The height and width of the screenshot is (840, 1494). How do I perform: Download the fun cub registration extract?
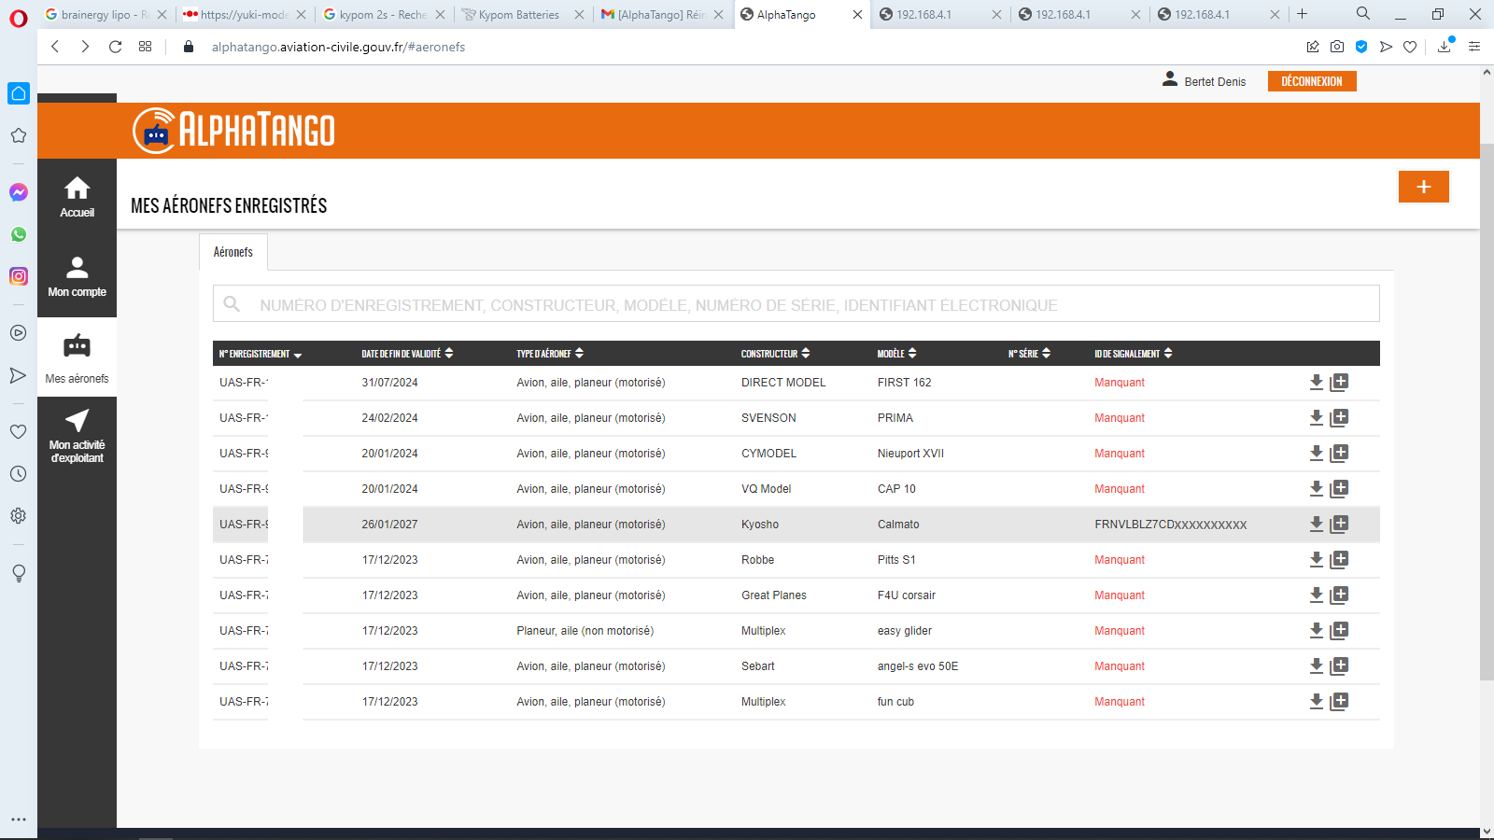(1316, 701)
